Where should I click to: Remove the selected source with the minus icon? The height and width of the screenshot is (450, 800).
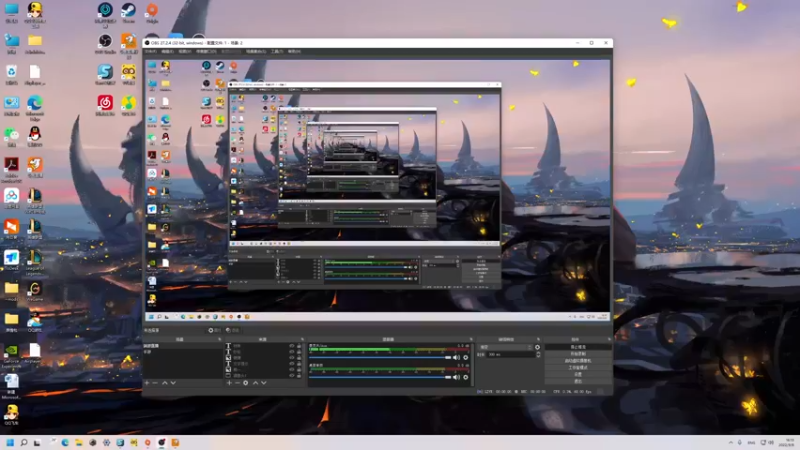pyautogui.click(x=237, y=383)
